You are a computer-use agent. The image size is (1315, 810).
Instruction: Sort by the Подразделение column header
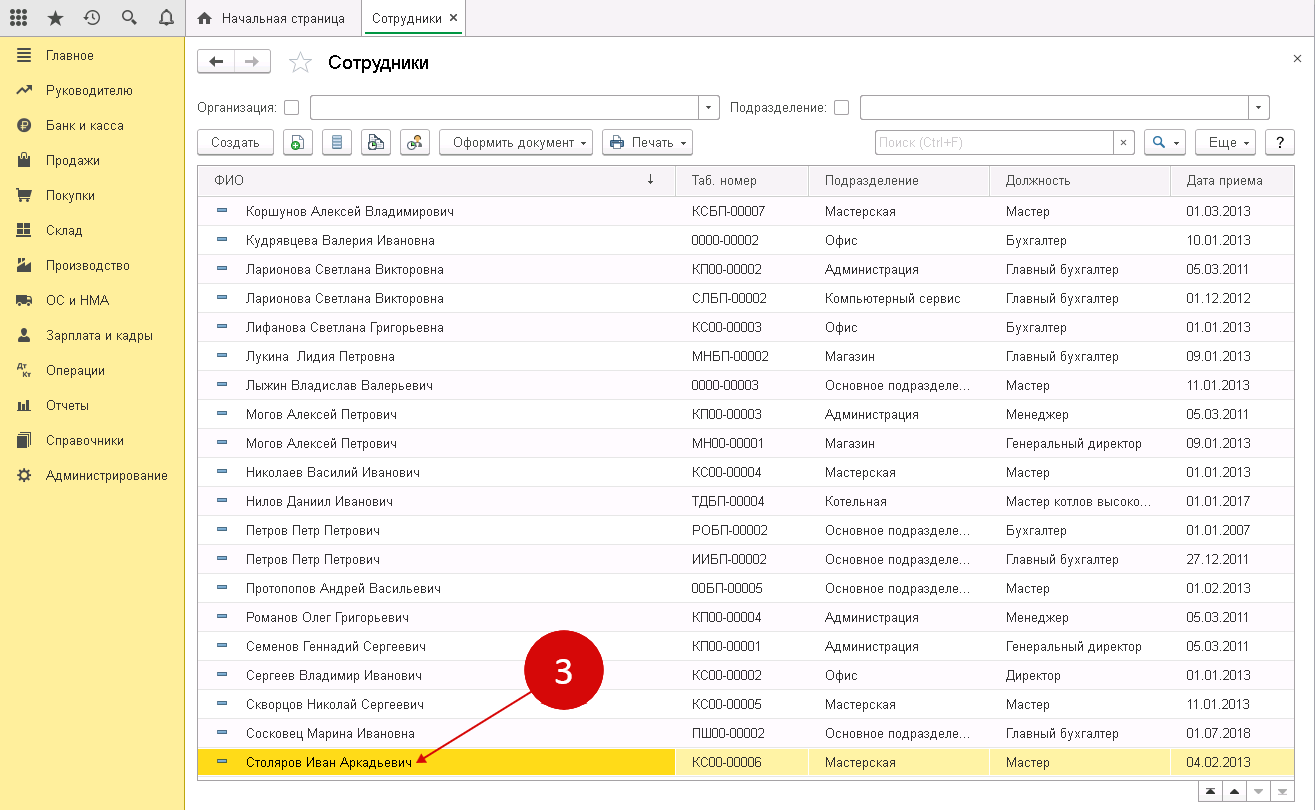(899, 180)
